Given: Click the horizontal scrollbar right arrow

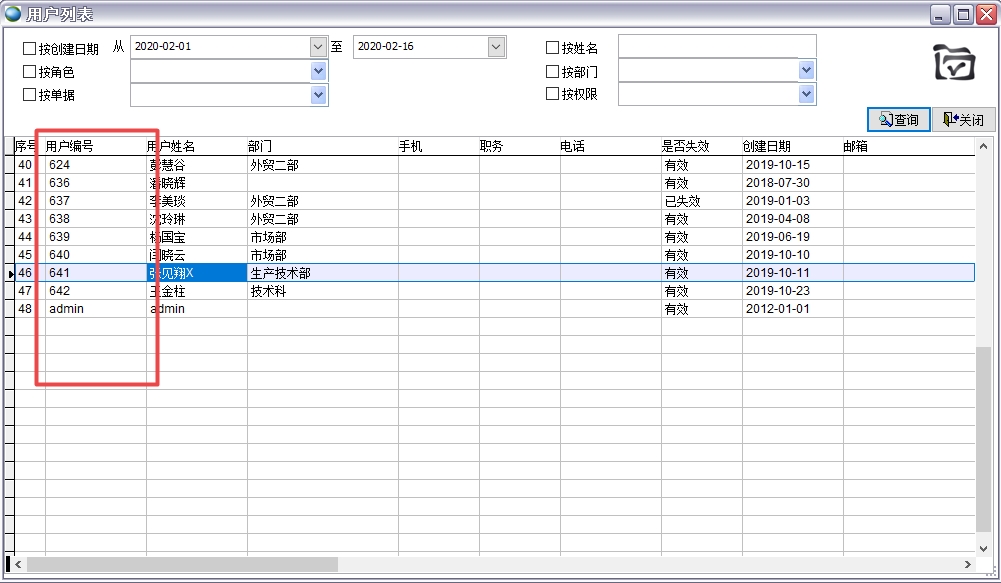Looking at the screenshot, I should pos(966,565).
